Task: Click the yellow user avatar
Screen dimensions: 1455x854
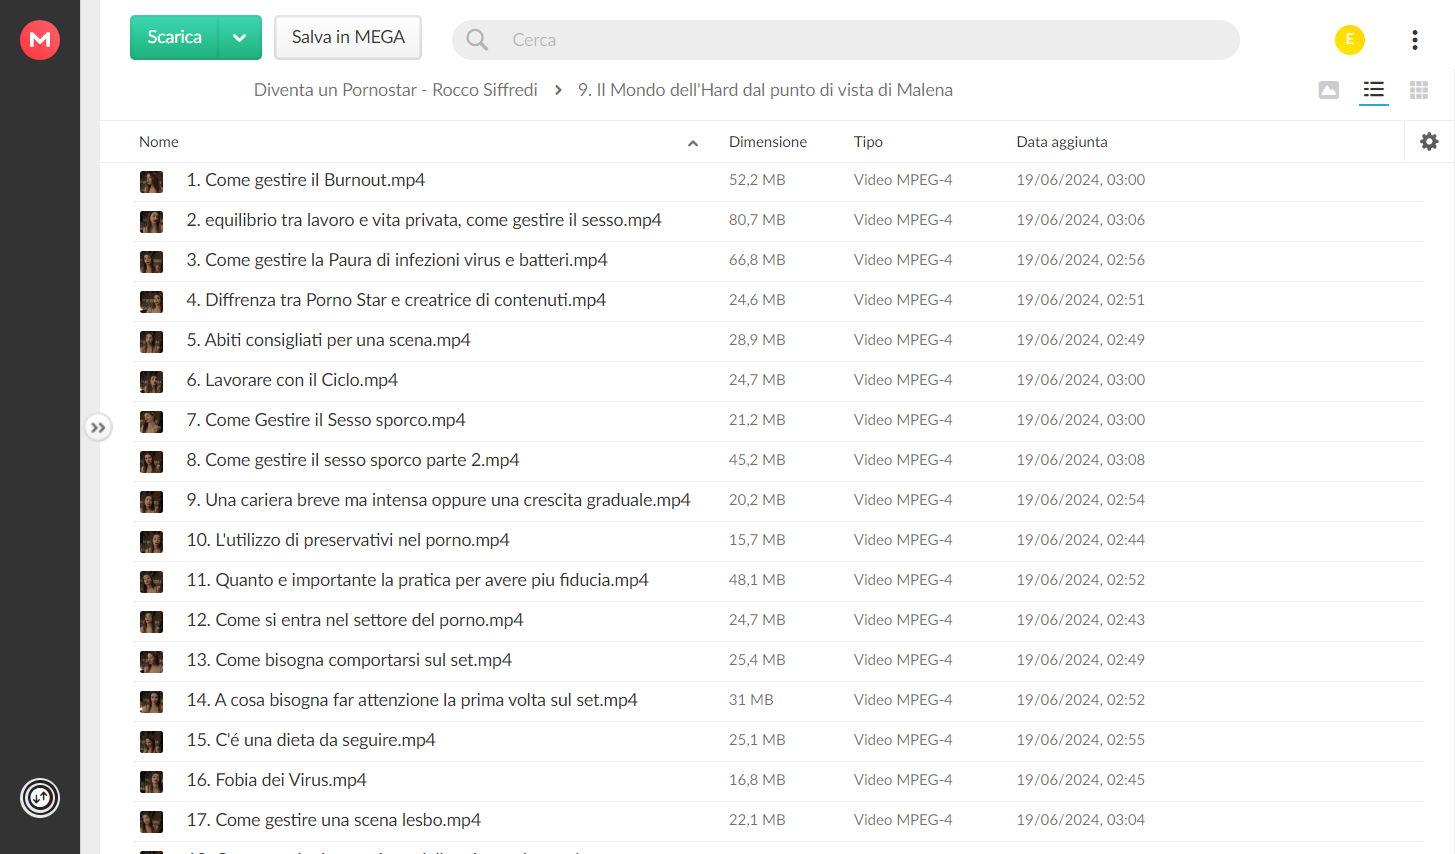Action: (1349, 40)
